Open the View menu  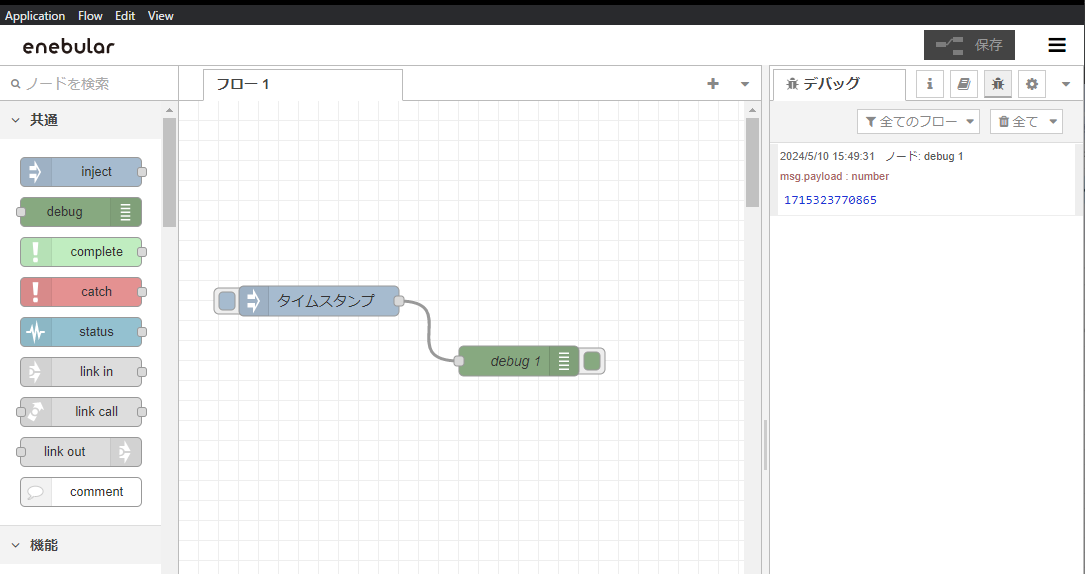click(x=161, y=15)
